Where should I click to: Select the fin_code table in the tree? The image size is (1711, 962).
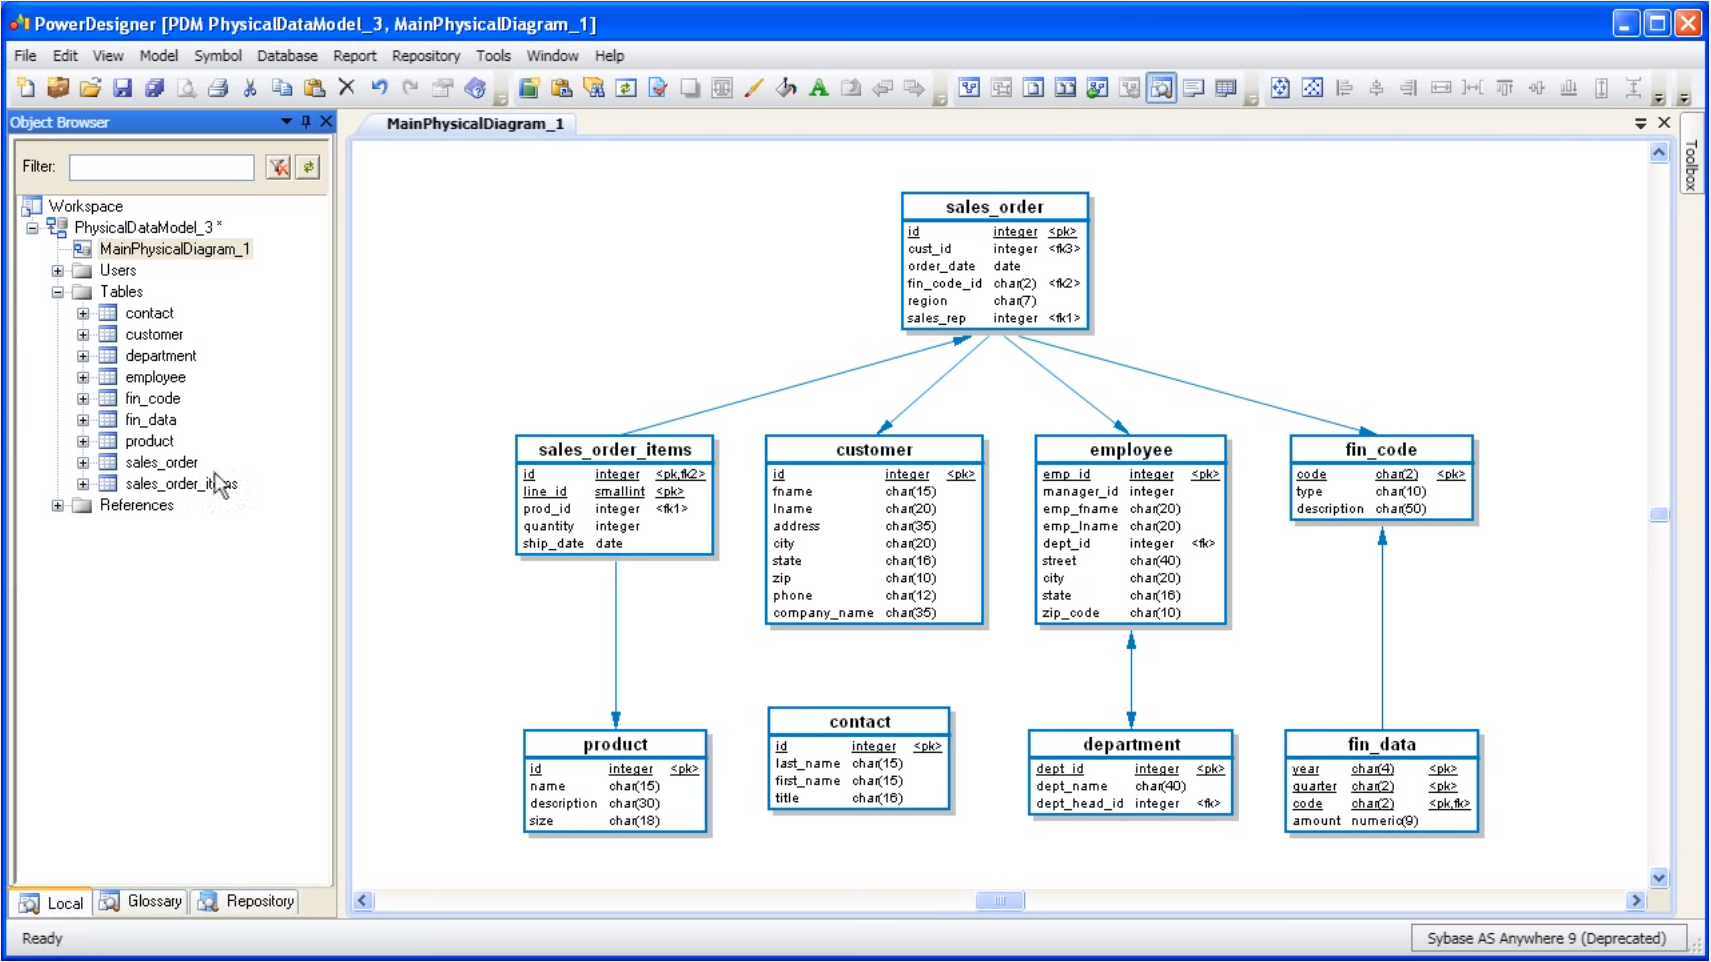152,399
